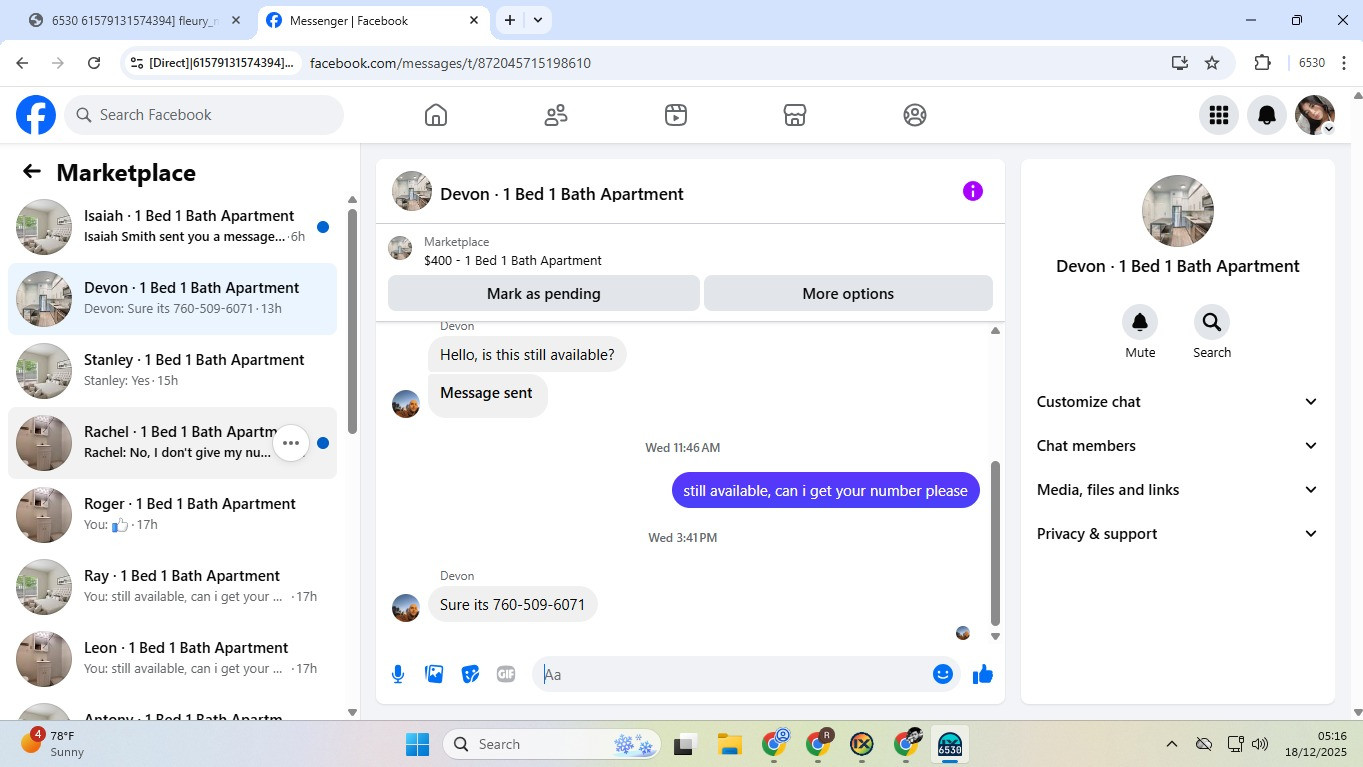Open the Marketplace storefront icon in navigation
The image size is (1363, 767).
point(795,115)
